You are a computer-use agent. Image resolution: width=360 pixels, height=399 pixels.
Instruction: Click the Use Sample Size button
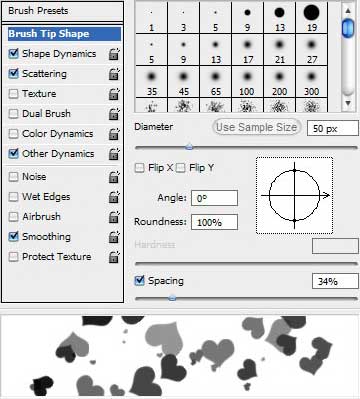256,127
